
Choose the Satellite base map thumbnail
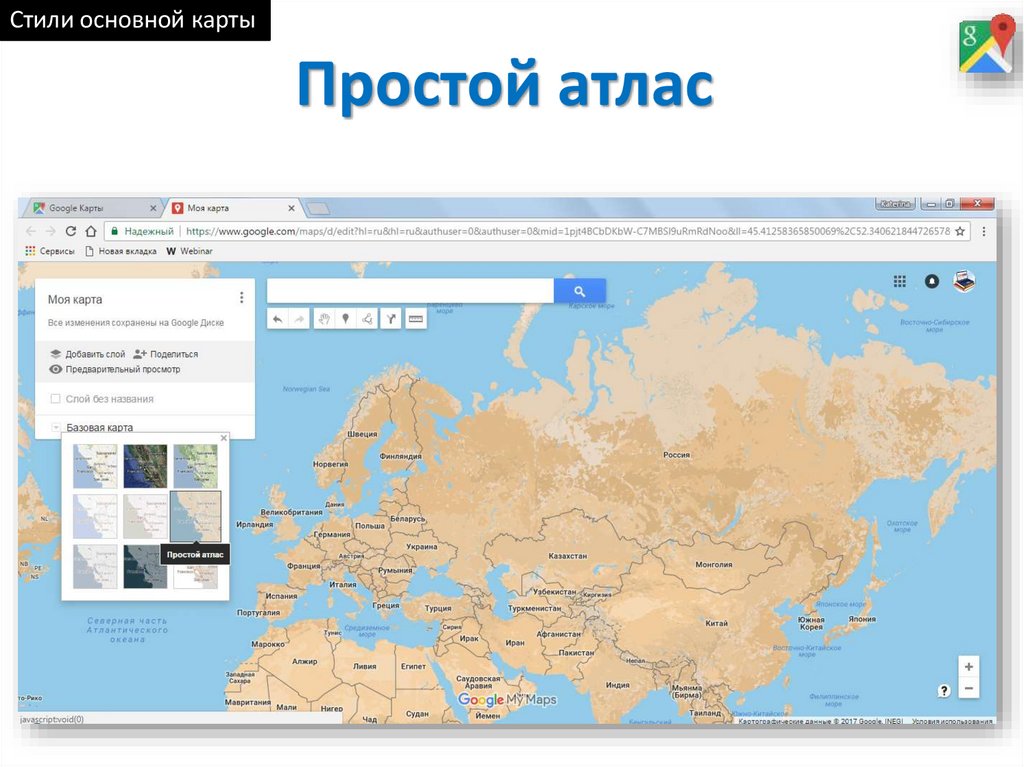pyautogui.click(x=145, y=466)
